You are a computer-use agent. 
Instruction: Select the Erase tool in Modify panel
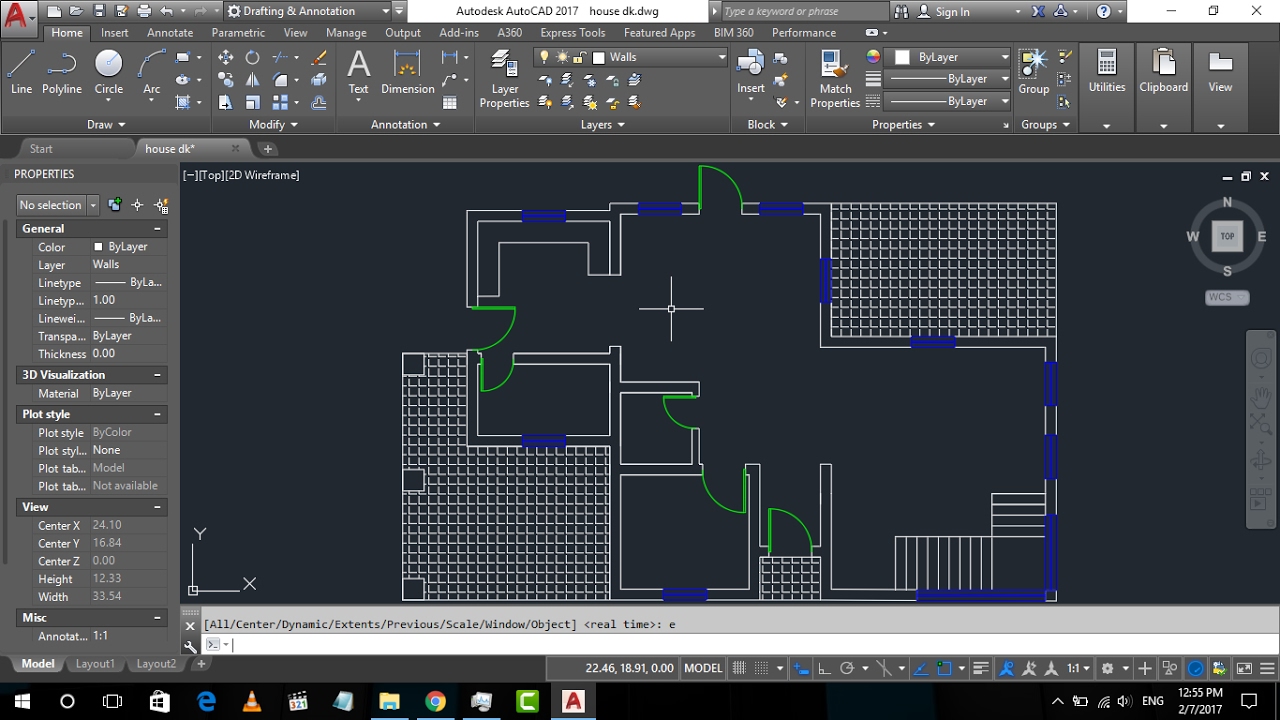tap(319, 57)
